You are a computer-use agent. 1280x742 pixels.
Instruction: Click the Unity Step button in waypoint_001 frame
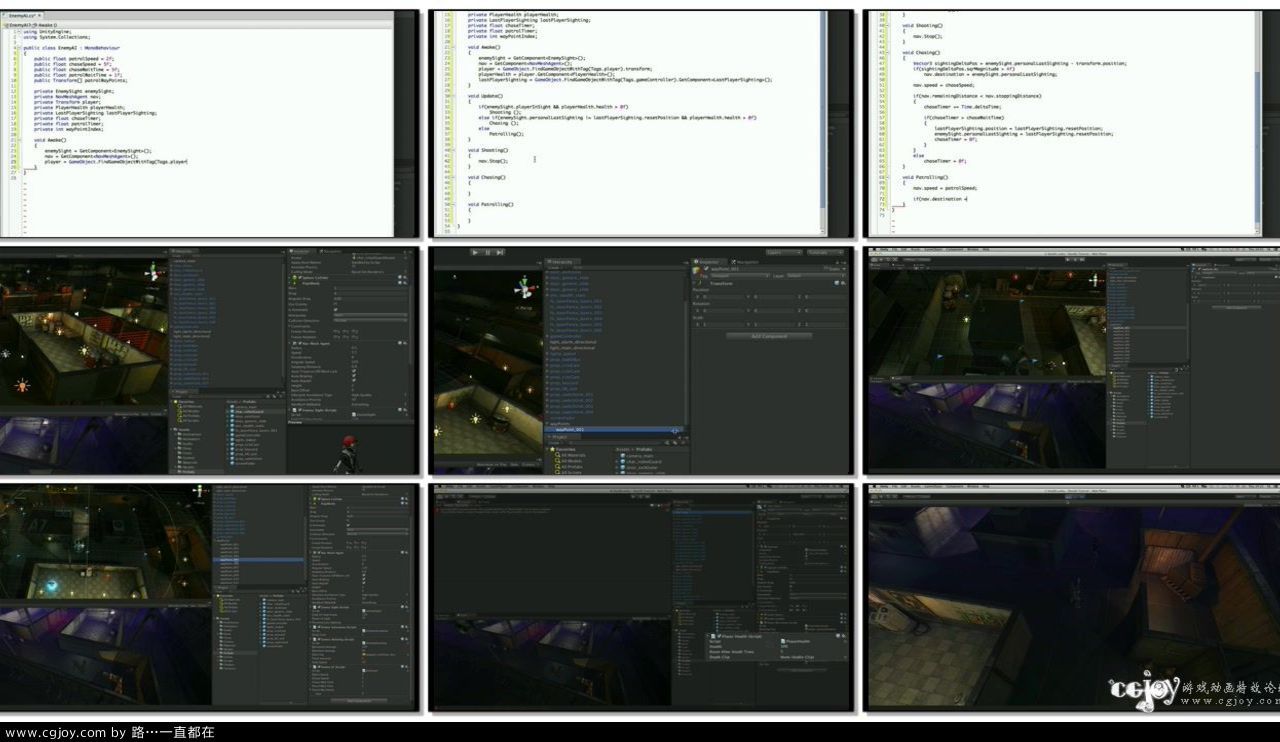500,252
